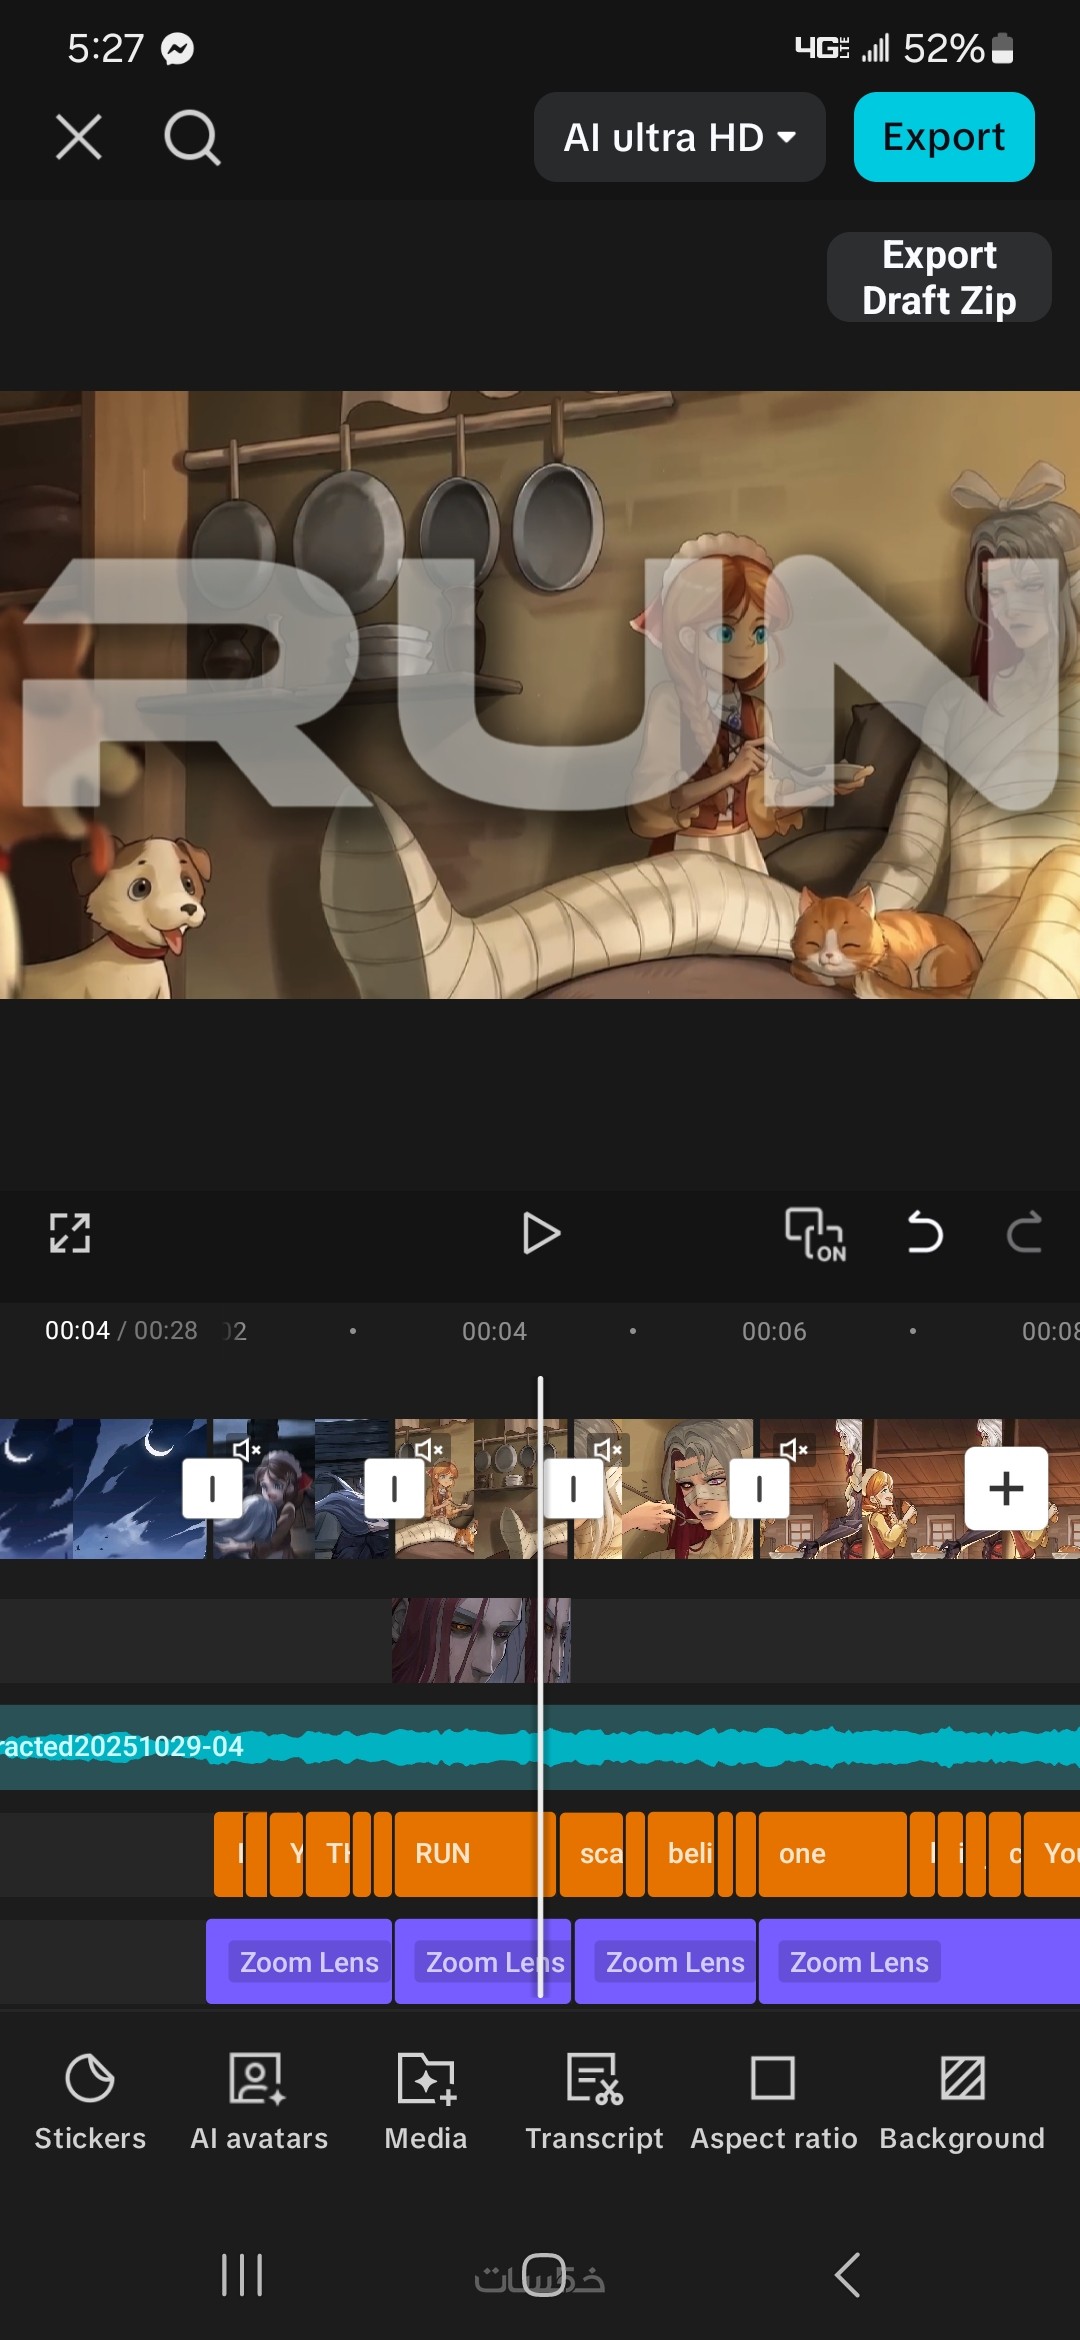The image size is (1080, 2340).
Task: Select the first Zoom Lens effect clip
Action: coord(299,1962)
